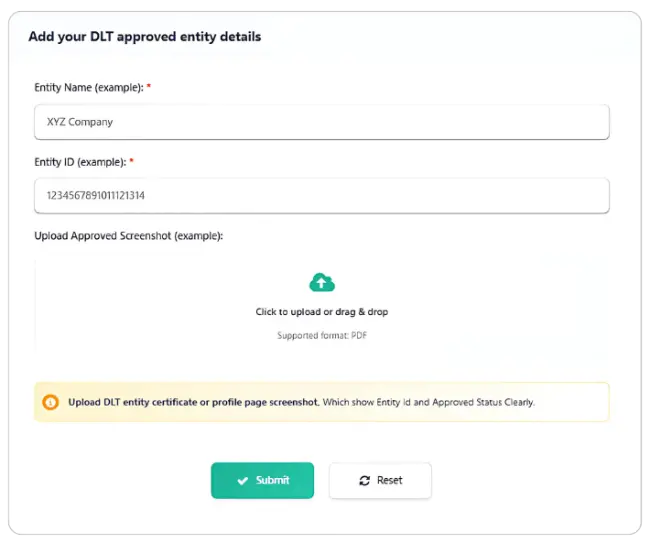650x543 pixels.
Task: Click the "Upload Approved Screenshot (example):" label
Action: click(129, 236)
